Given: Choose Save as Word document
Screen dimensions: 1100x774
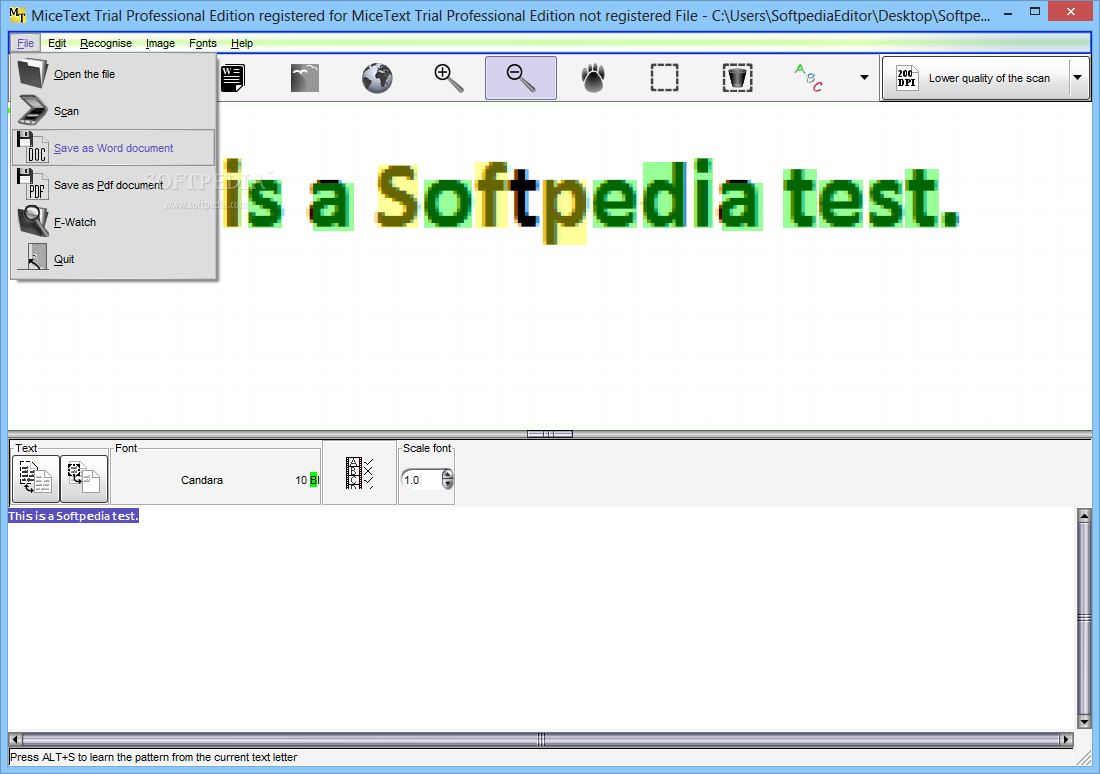Looking at the screenshot, I should 114,148.
